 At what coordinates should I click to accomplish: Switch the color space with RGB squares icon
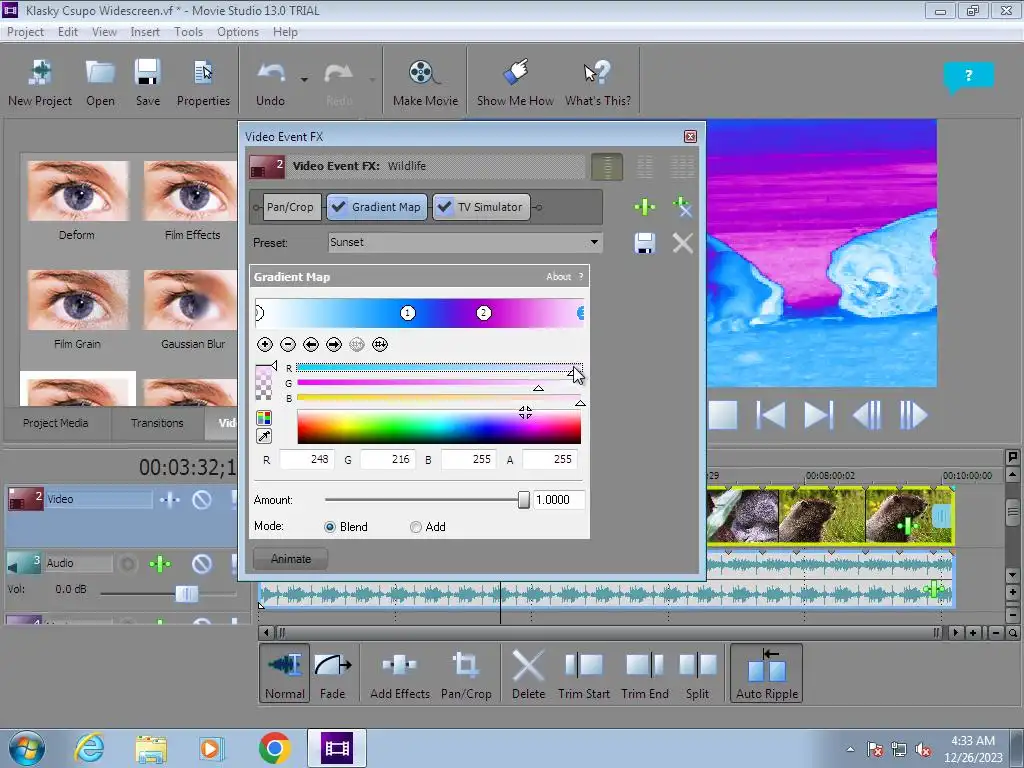264,418
